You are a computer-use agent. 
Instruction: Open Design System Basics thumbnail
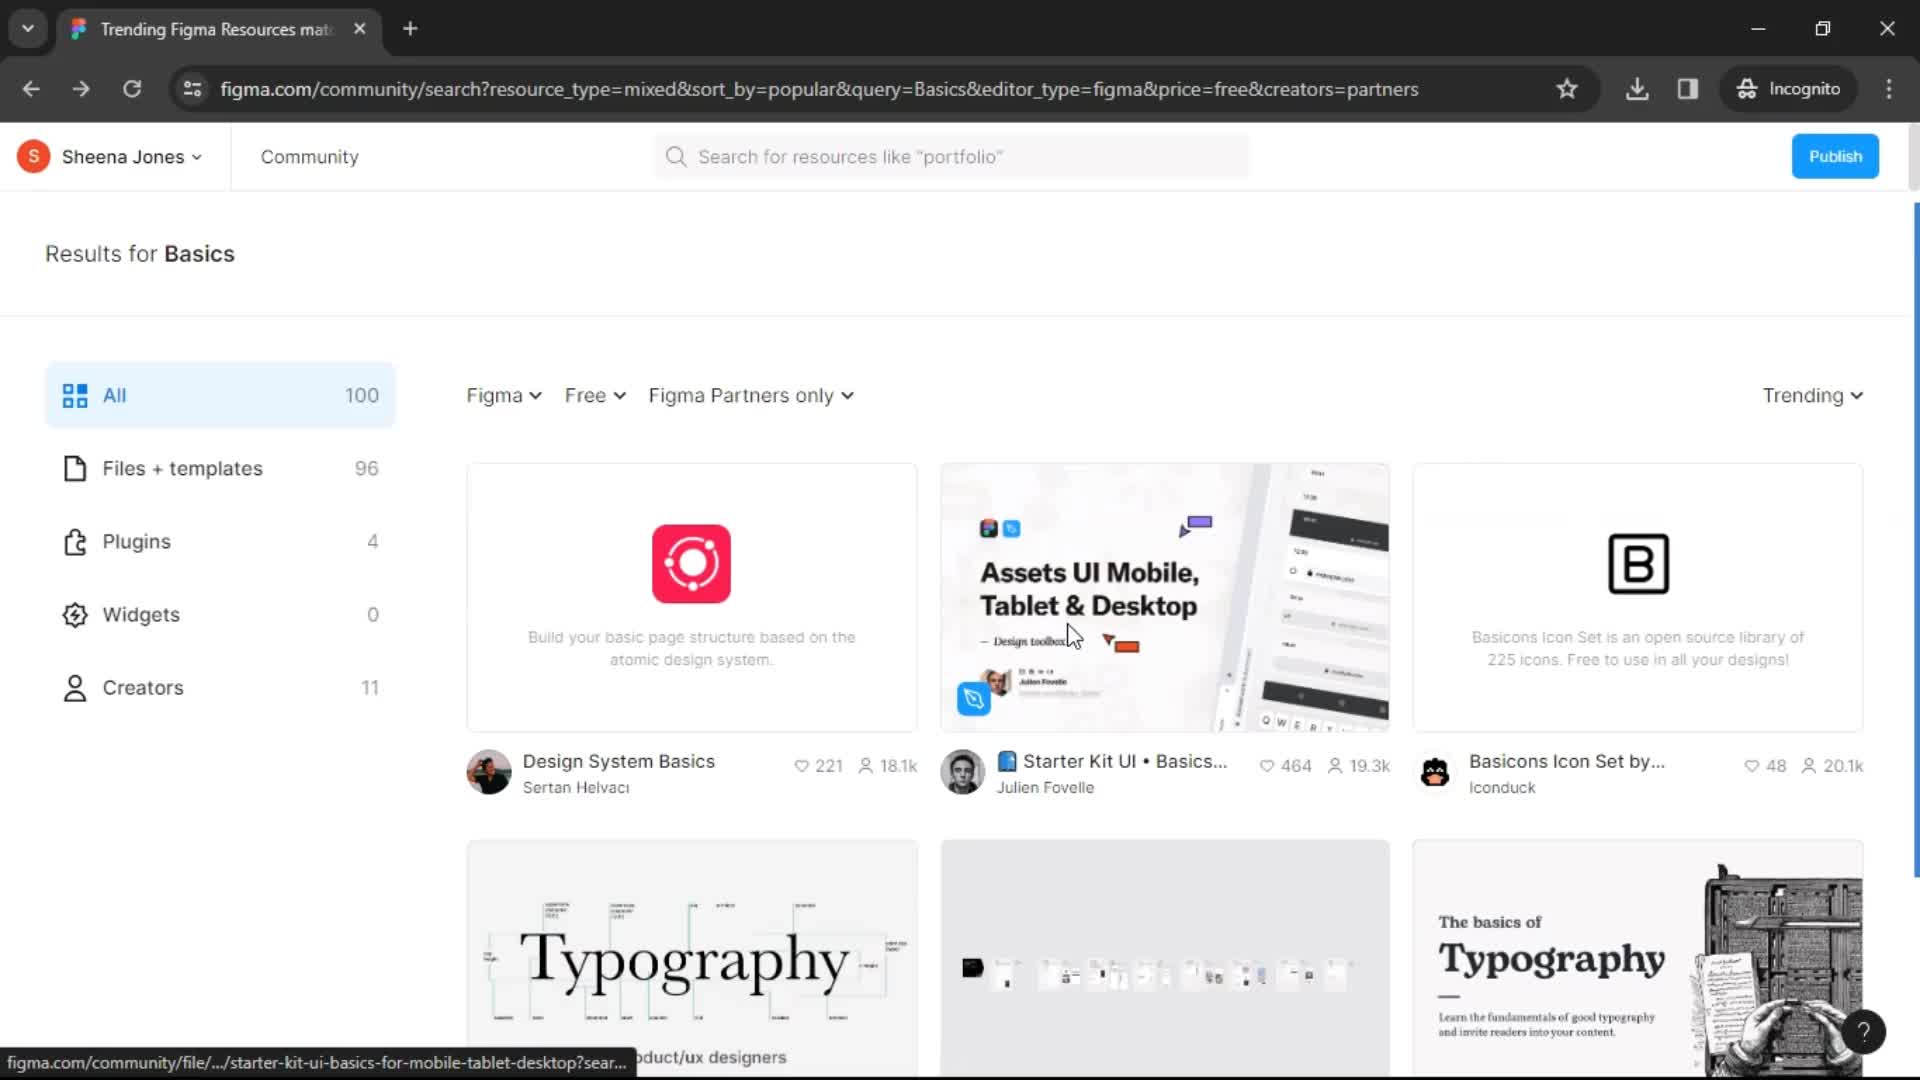click(691, 597)
